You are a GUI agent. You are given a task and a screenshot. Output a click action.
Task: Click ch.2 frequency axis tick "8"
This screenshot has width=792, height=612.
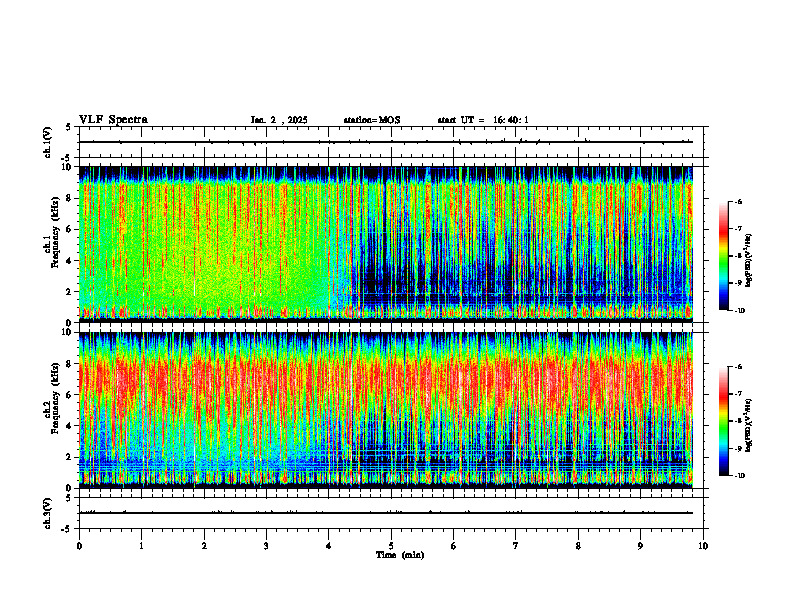69,364
